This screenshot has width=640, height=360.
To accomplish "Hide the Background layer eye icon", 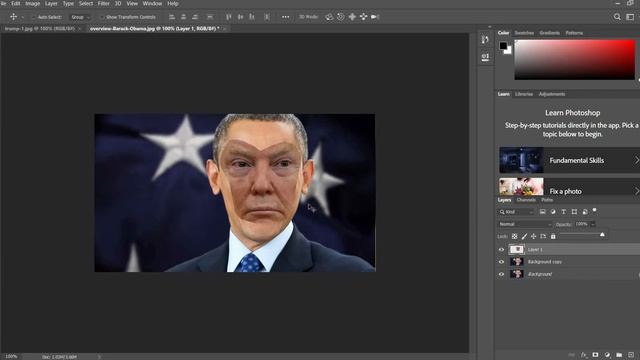I will pos(501,274).
